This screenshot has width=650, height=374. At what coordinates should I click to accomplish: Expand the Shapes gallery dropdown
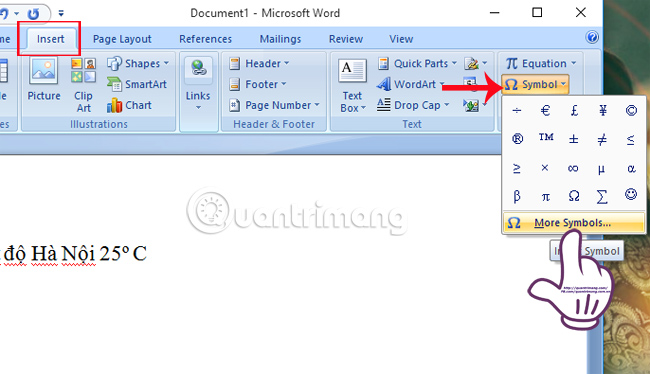click(x=166, y=63)
